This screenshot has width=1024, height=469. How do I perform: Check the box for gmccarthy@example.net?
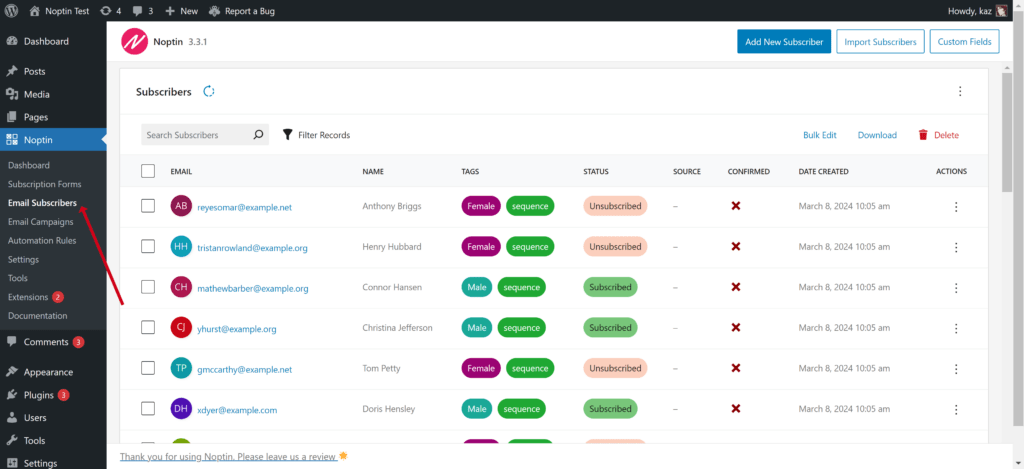tap(148, 368)
